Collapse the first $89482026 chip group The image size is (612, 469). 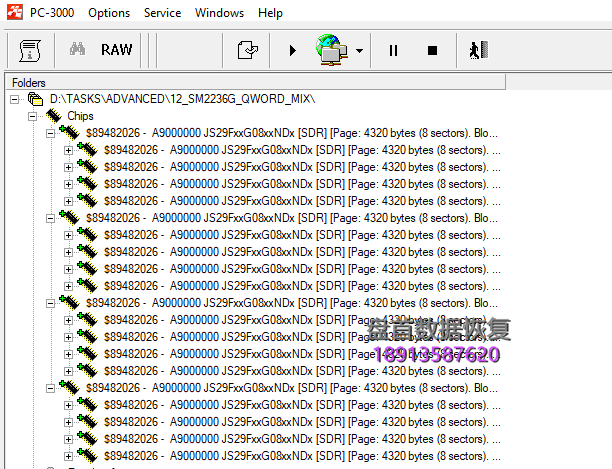click(51, 133)
